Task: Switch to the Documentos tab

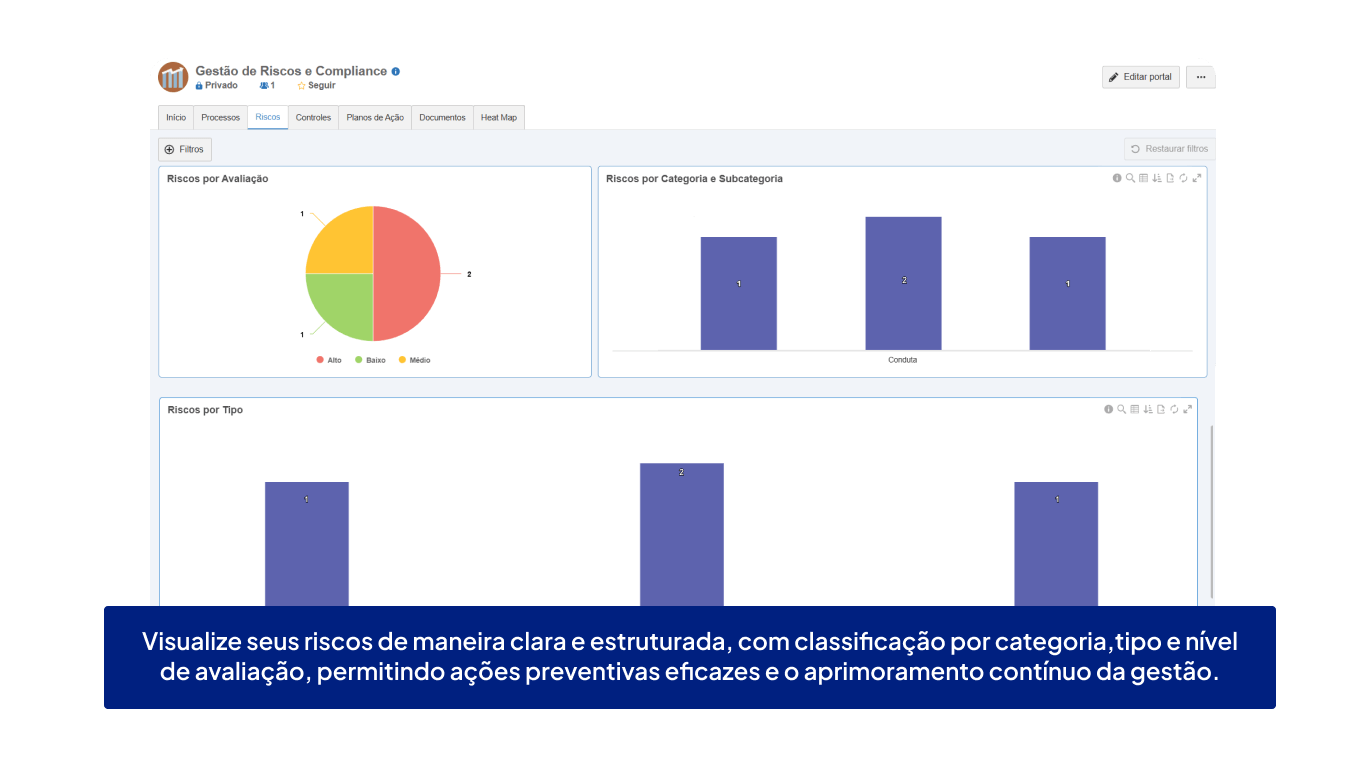Action: coord(442,117)
